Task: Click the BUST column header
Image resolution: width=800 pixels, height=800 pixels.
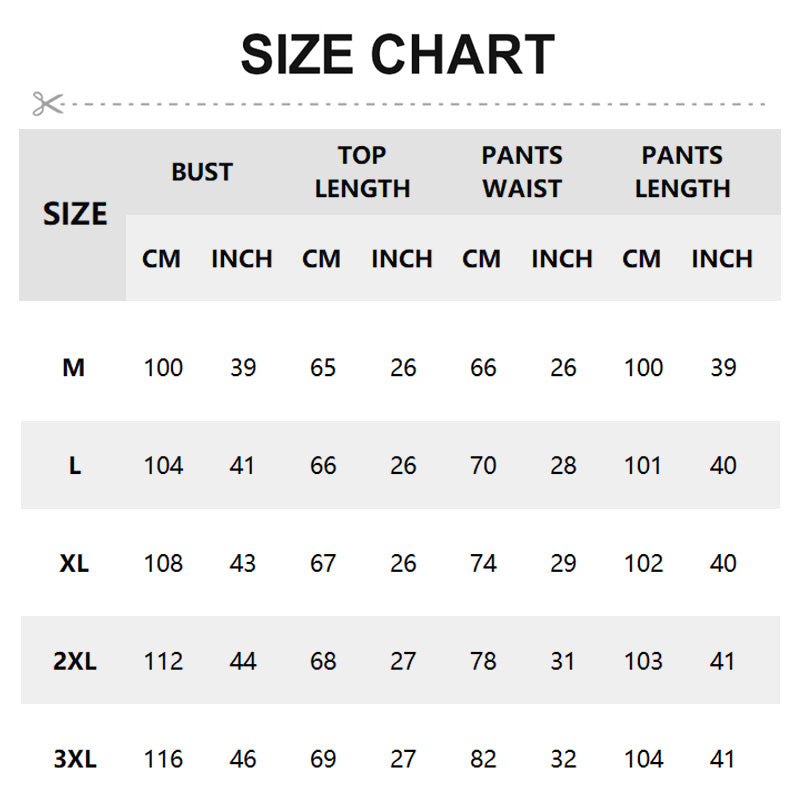Action: (202, 172)
